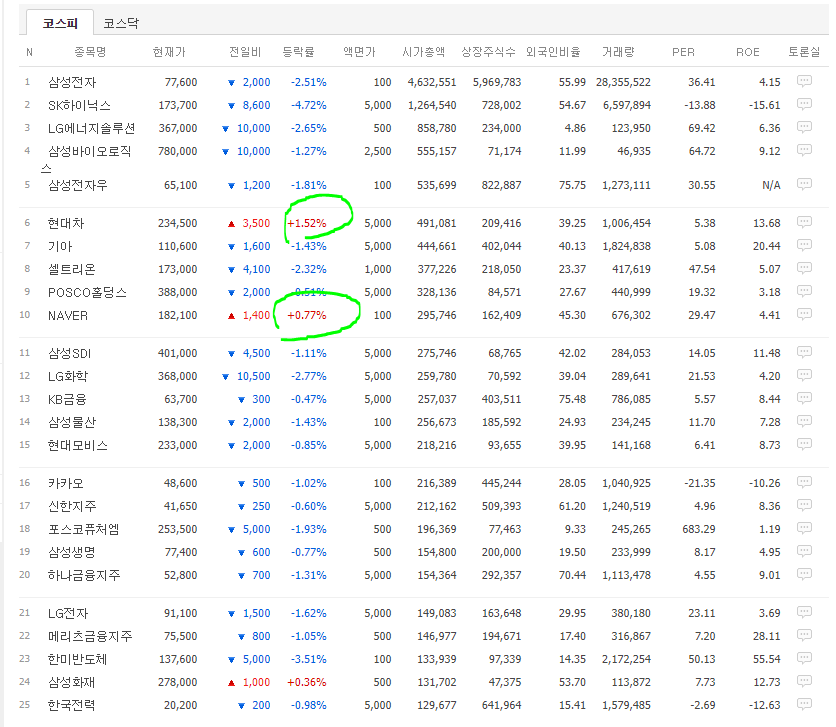Open the 포스코퓨처엠 stock link
Image resolution: width=836 pixels, height=727 pixels.
[x=84, y=529]
